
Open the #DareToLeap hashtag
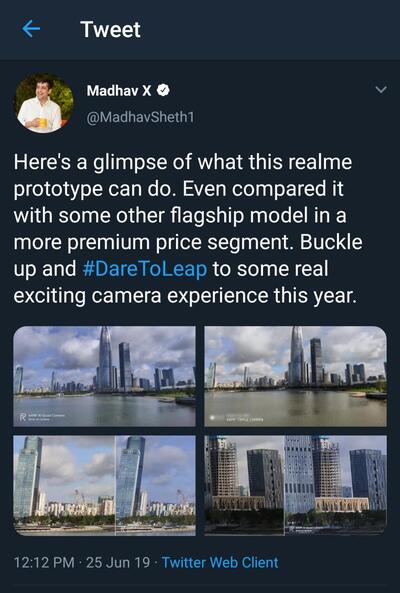click(144, 269)
